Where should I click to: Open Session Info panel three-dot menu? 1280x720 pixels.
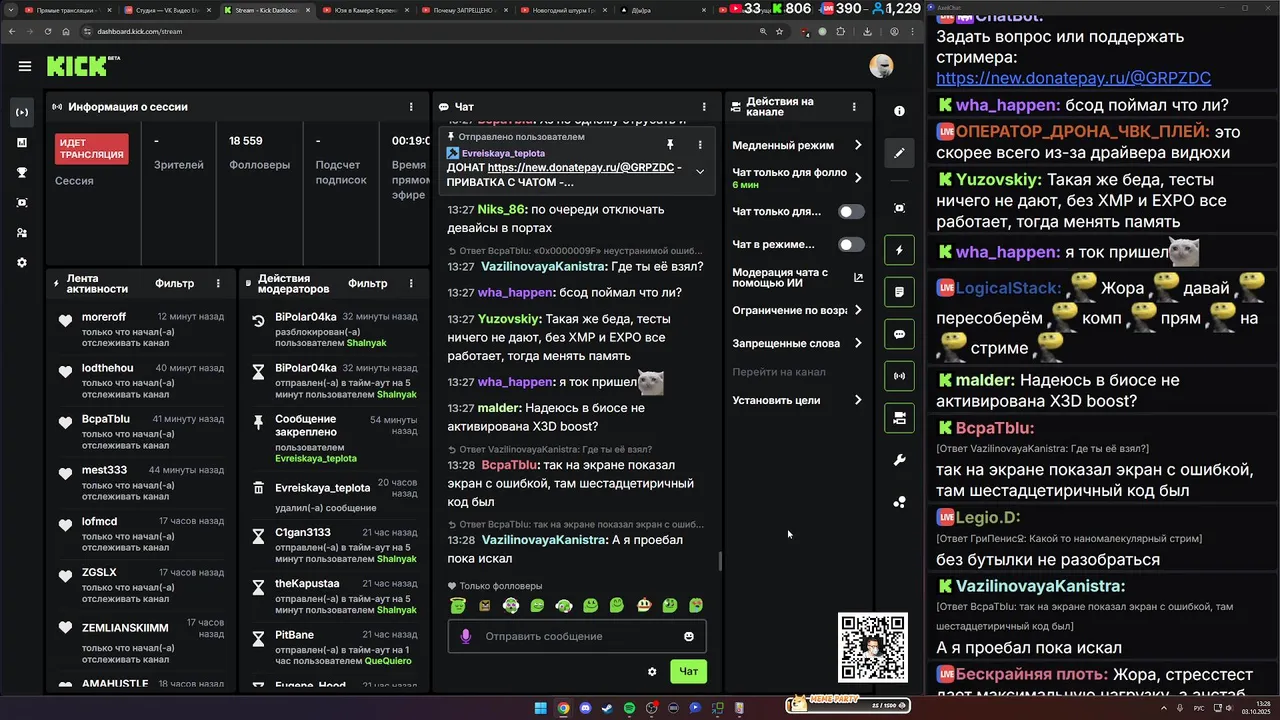pos(411,106)
